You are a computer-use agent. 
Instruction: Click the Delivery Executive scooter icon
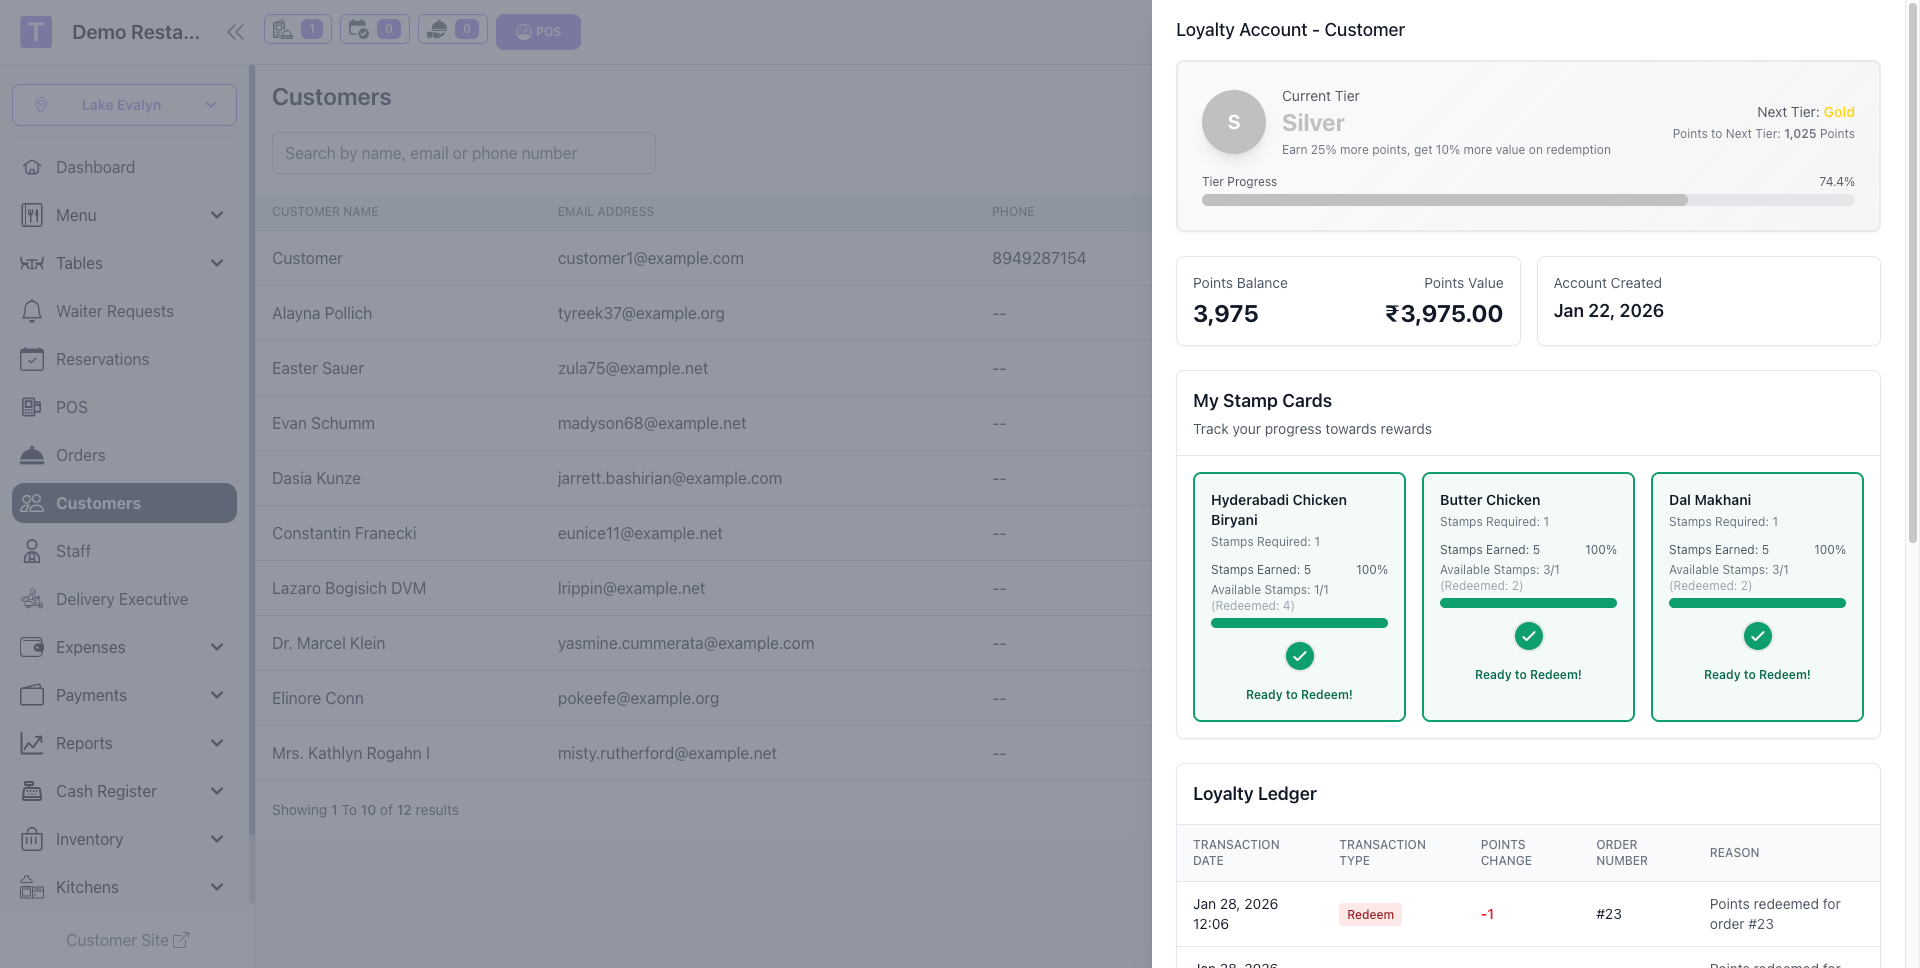click(x=32, y=599)
